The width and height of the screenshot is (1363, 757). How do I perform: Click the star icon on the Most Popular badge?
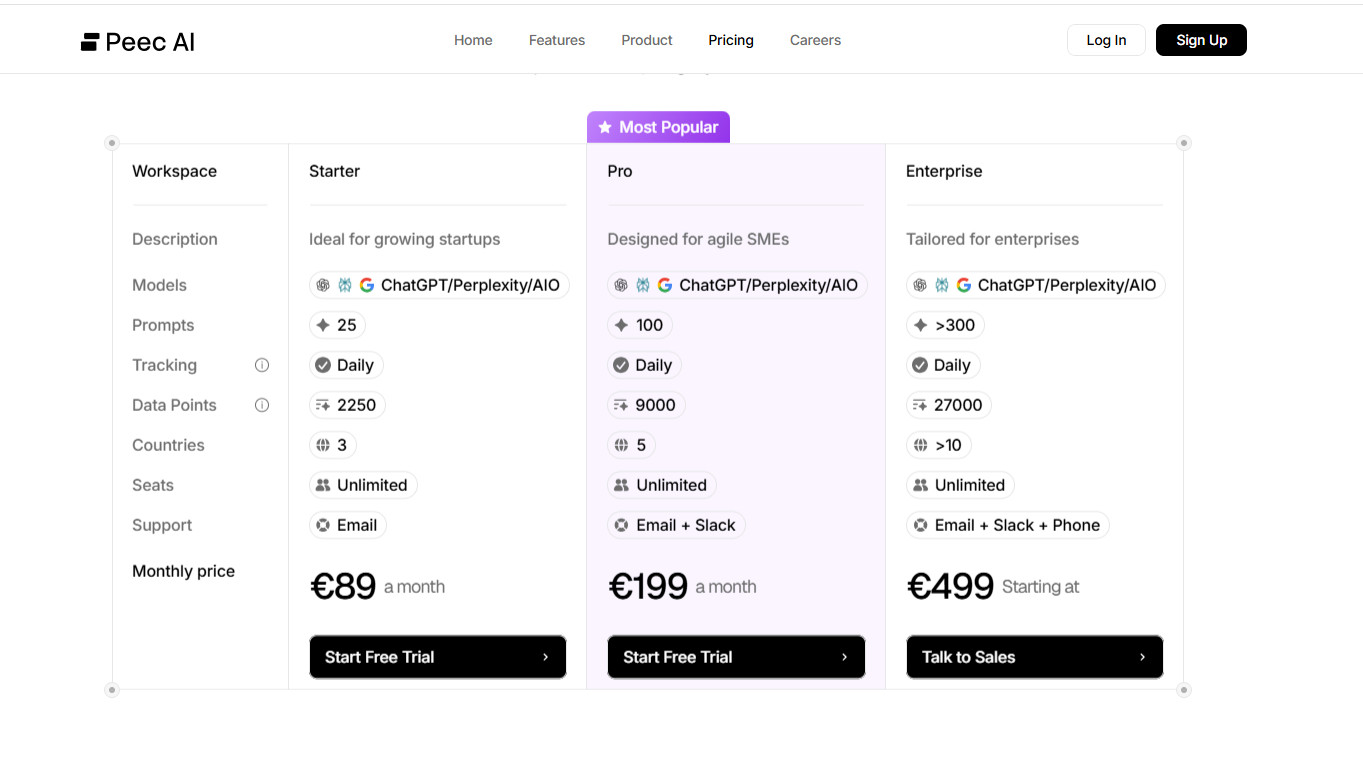click(604, 126)
